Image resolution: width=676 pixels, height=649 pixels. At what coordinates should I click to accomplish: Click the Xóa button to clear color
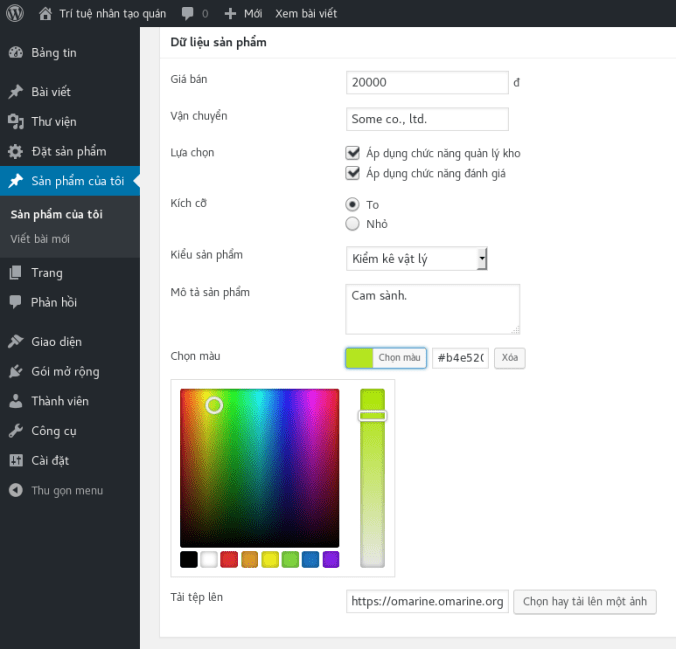tap(510, 358)
